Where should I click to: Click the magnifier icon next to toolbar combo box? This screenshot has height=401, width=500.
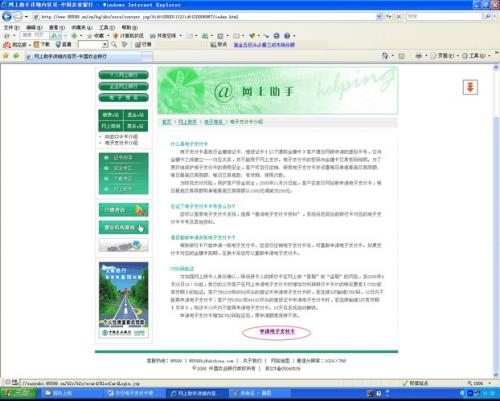[114, 44]
